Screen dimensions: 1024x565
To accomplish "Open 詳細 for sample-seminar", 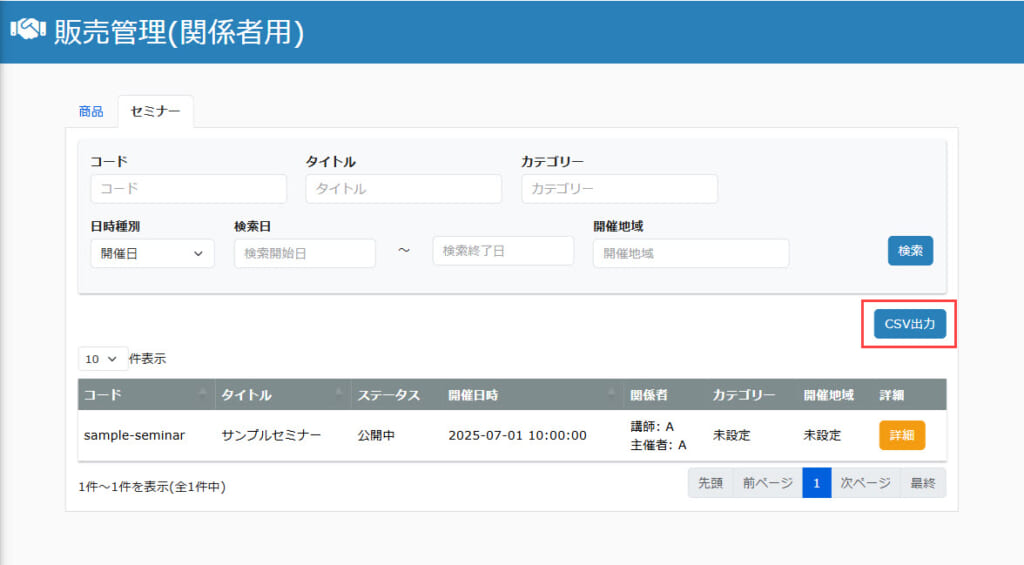I will point(902,435).
